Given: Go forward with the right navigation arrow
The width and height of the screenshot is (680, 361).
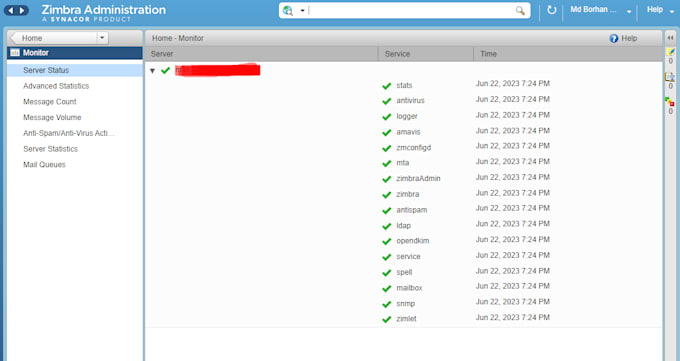Looking at the screenshot, I should point(22,10).
